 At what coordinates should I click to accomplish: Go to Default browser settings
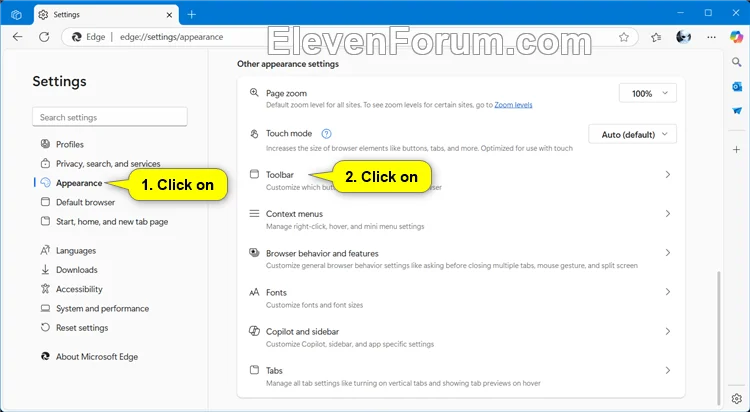point(85,202)
